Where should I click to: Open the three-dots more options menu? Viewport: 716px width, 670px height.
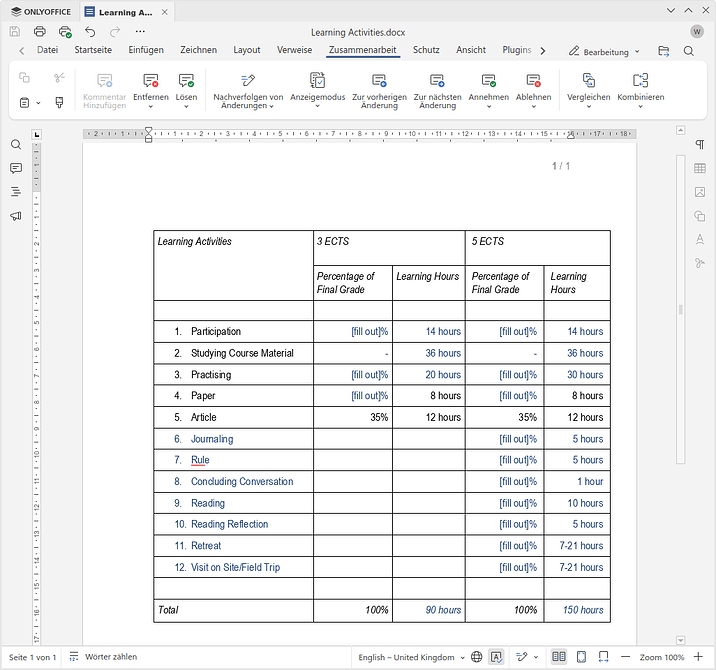tap(140, 32)
